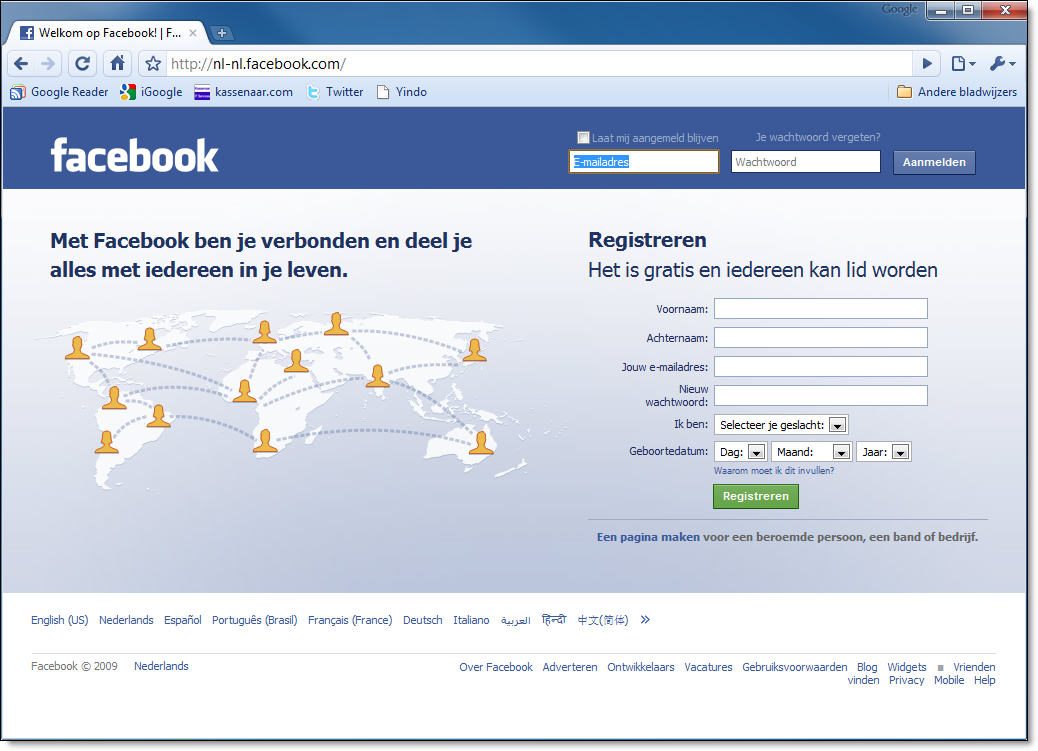The height and width of the screenshot is (751, 1038).
Task: Close the Welcome op Facebook tab
Action: [x=193, y=32]
